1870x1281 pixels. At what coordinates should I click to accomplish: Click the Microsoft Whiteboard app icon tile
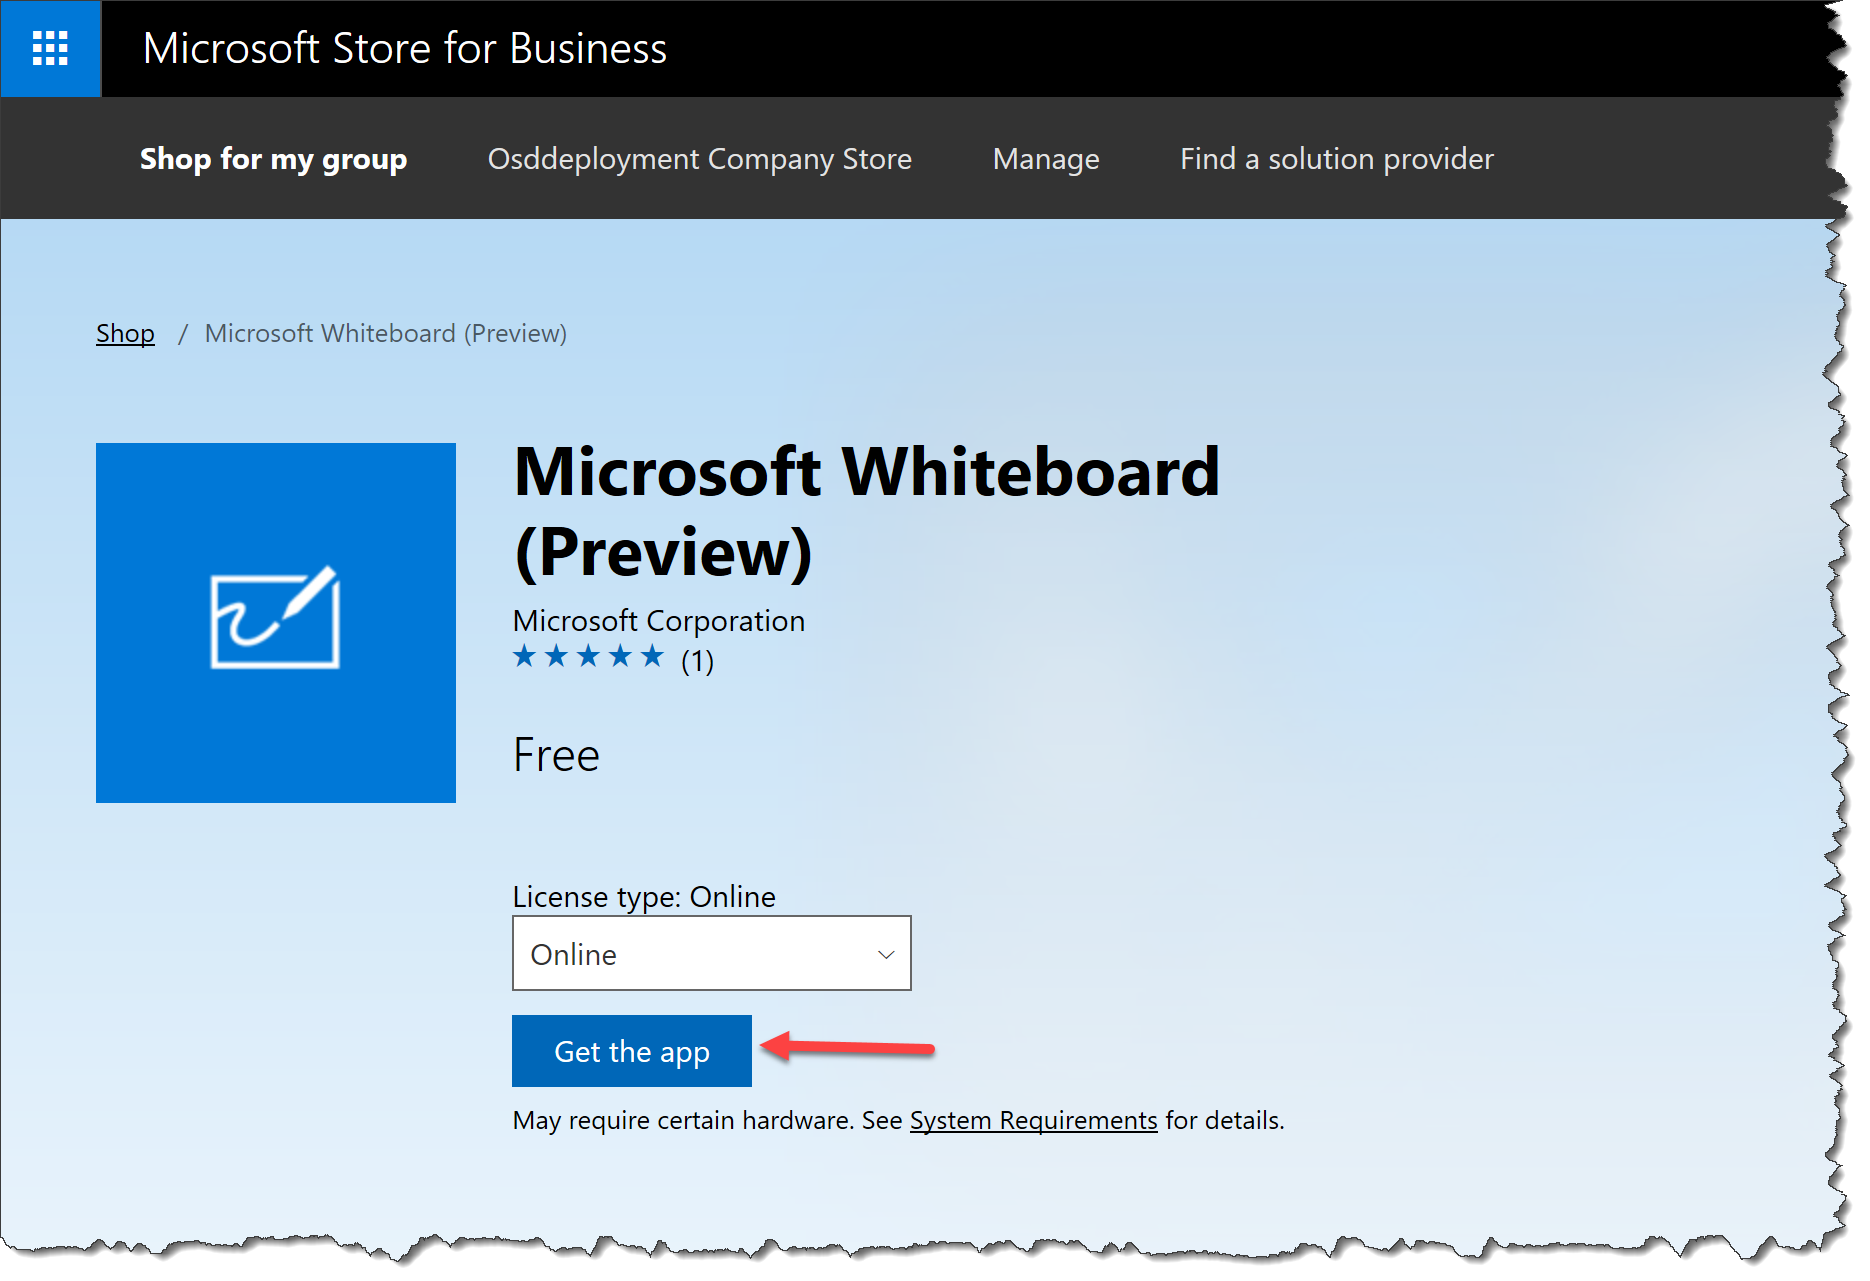tap(275, 622)
